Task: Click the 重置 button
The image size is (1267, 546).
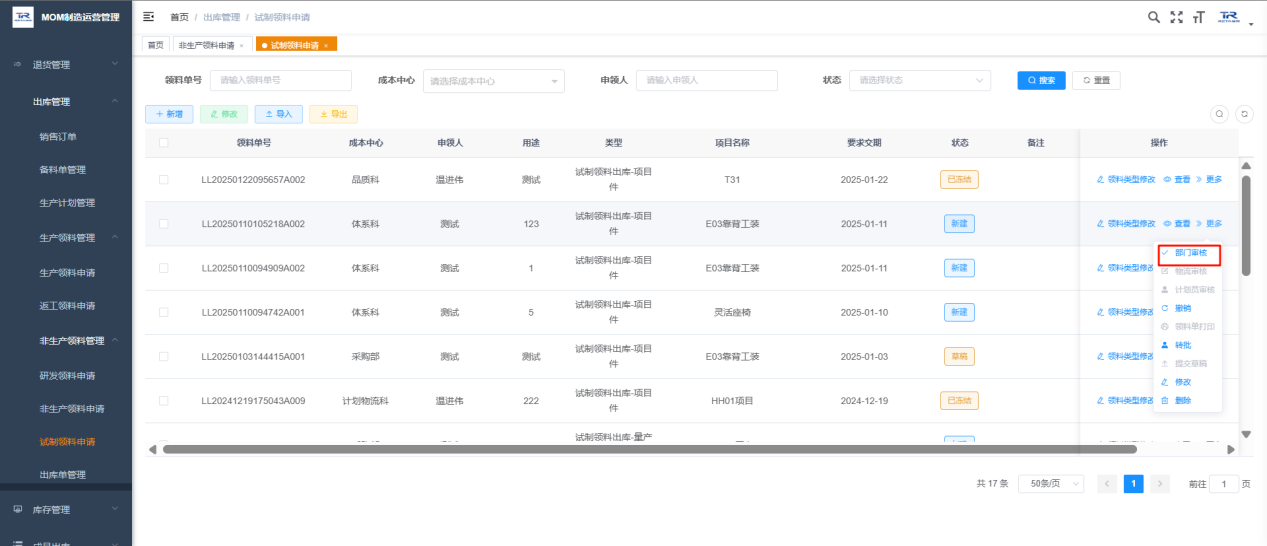Action: [1096, 81]
